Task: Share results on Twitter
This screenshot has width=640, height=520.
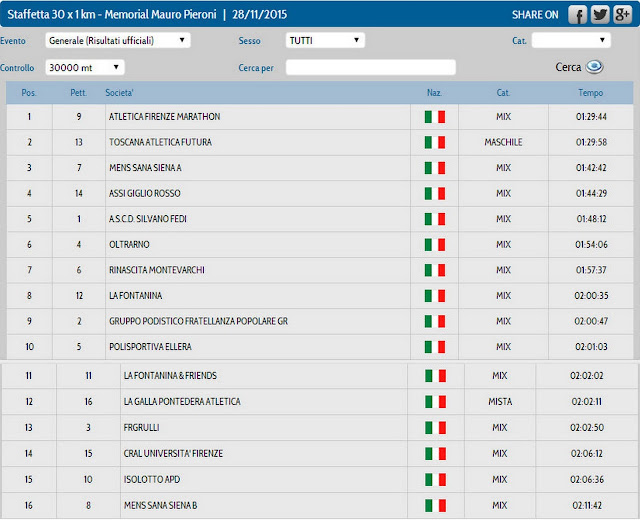Action: pyautogui.click(x=600, y=15)
